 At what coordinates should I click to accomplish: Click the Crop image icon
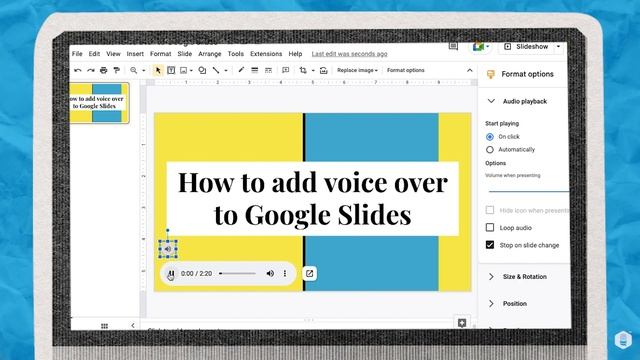click(x=303, y=70)
